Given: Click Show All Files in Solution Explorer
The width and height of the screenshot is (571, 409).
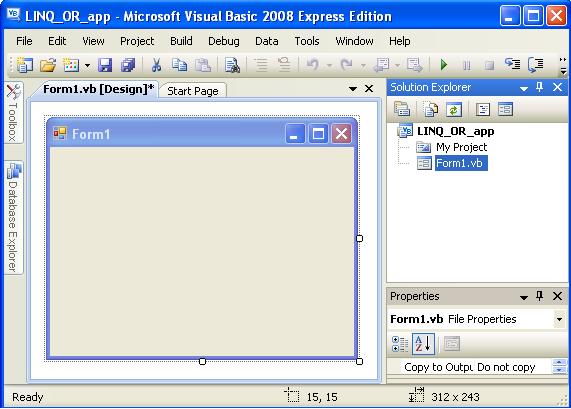Looking at the screenshot, I should click(431, 110).
